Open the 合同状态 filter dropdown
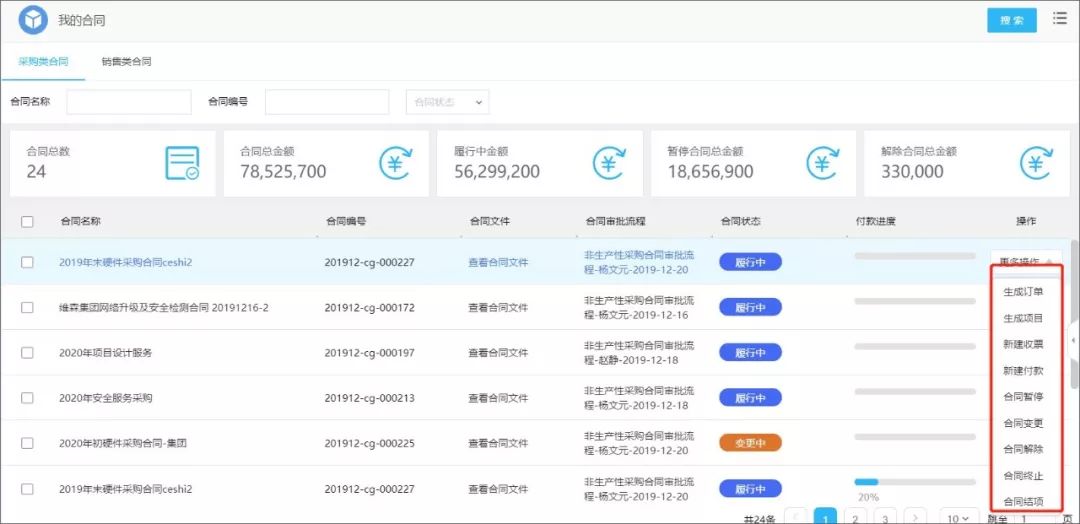 [448, 102]
